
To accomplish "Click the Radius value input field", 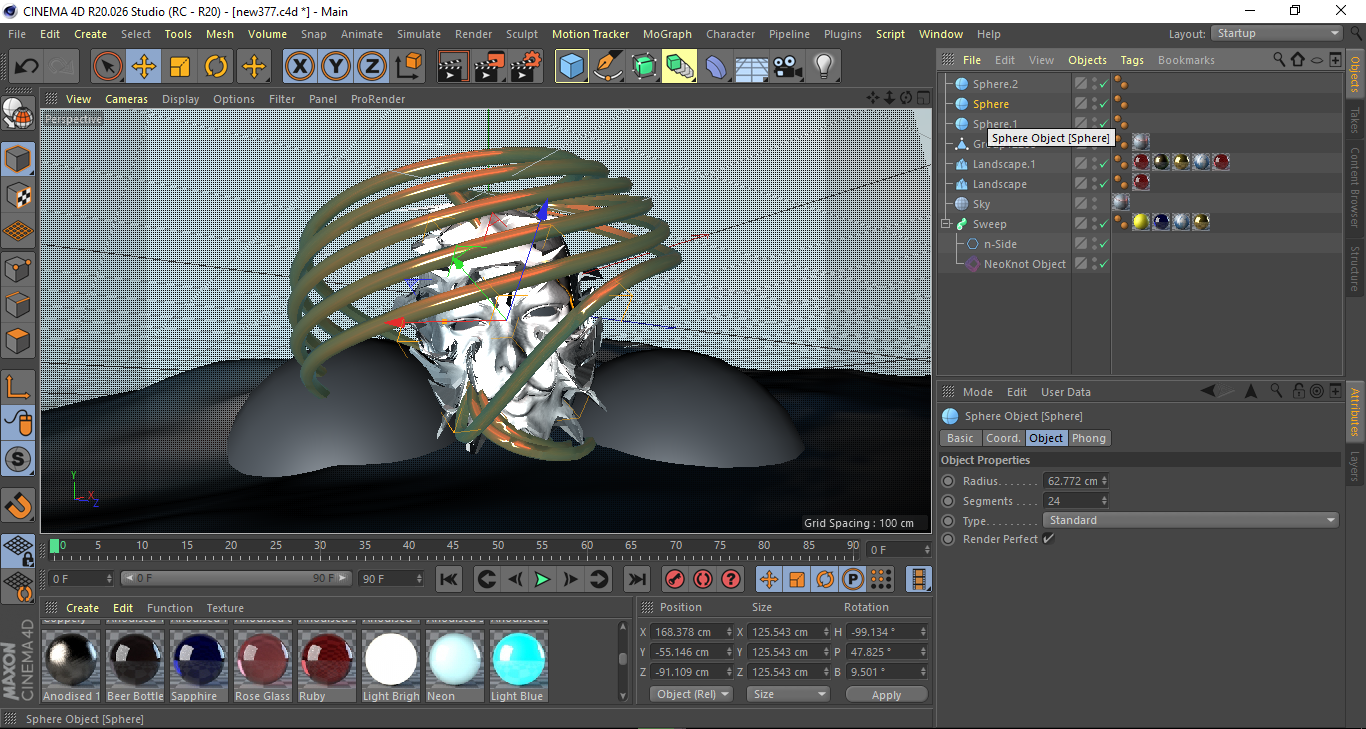I will coord(1071,481).
